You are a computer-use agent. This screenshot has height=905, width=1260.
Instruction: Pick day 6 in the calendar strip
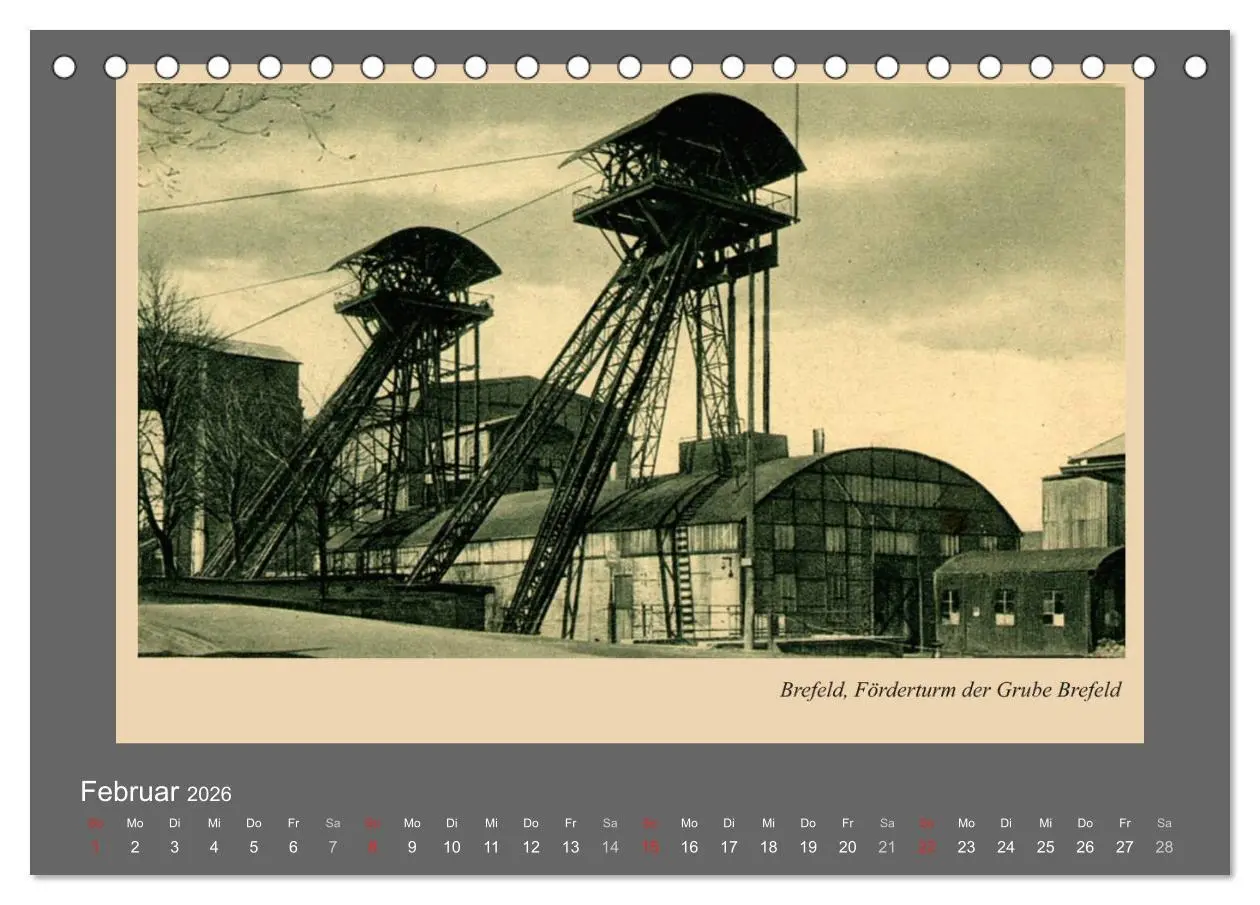293,847
